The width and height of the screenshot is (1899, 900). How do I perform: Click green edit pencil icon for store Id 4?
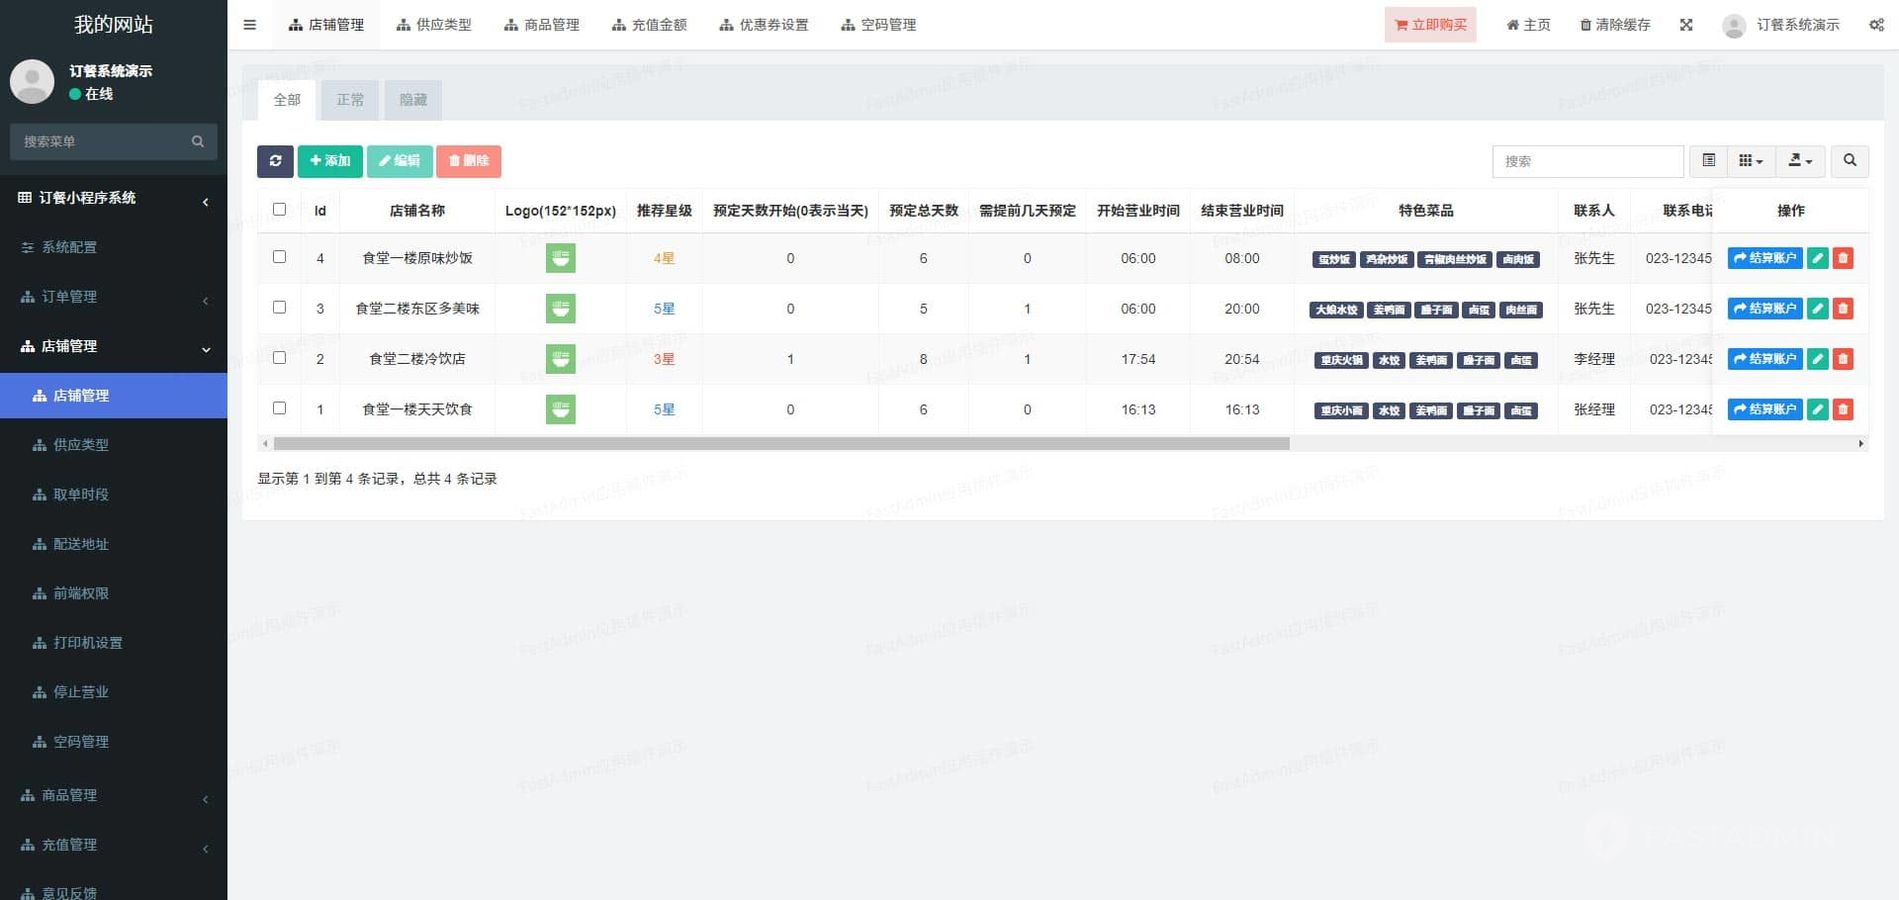pos(1817,258)
